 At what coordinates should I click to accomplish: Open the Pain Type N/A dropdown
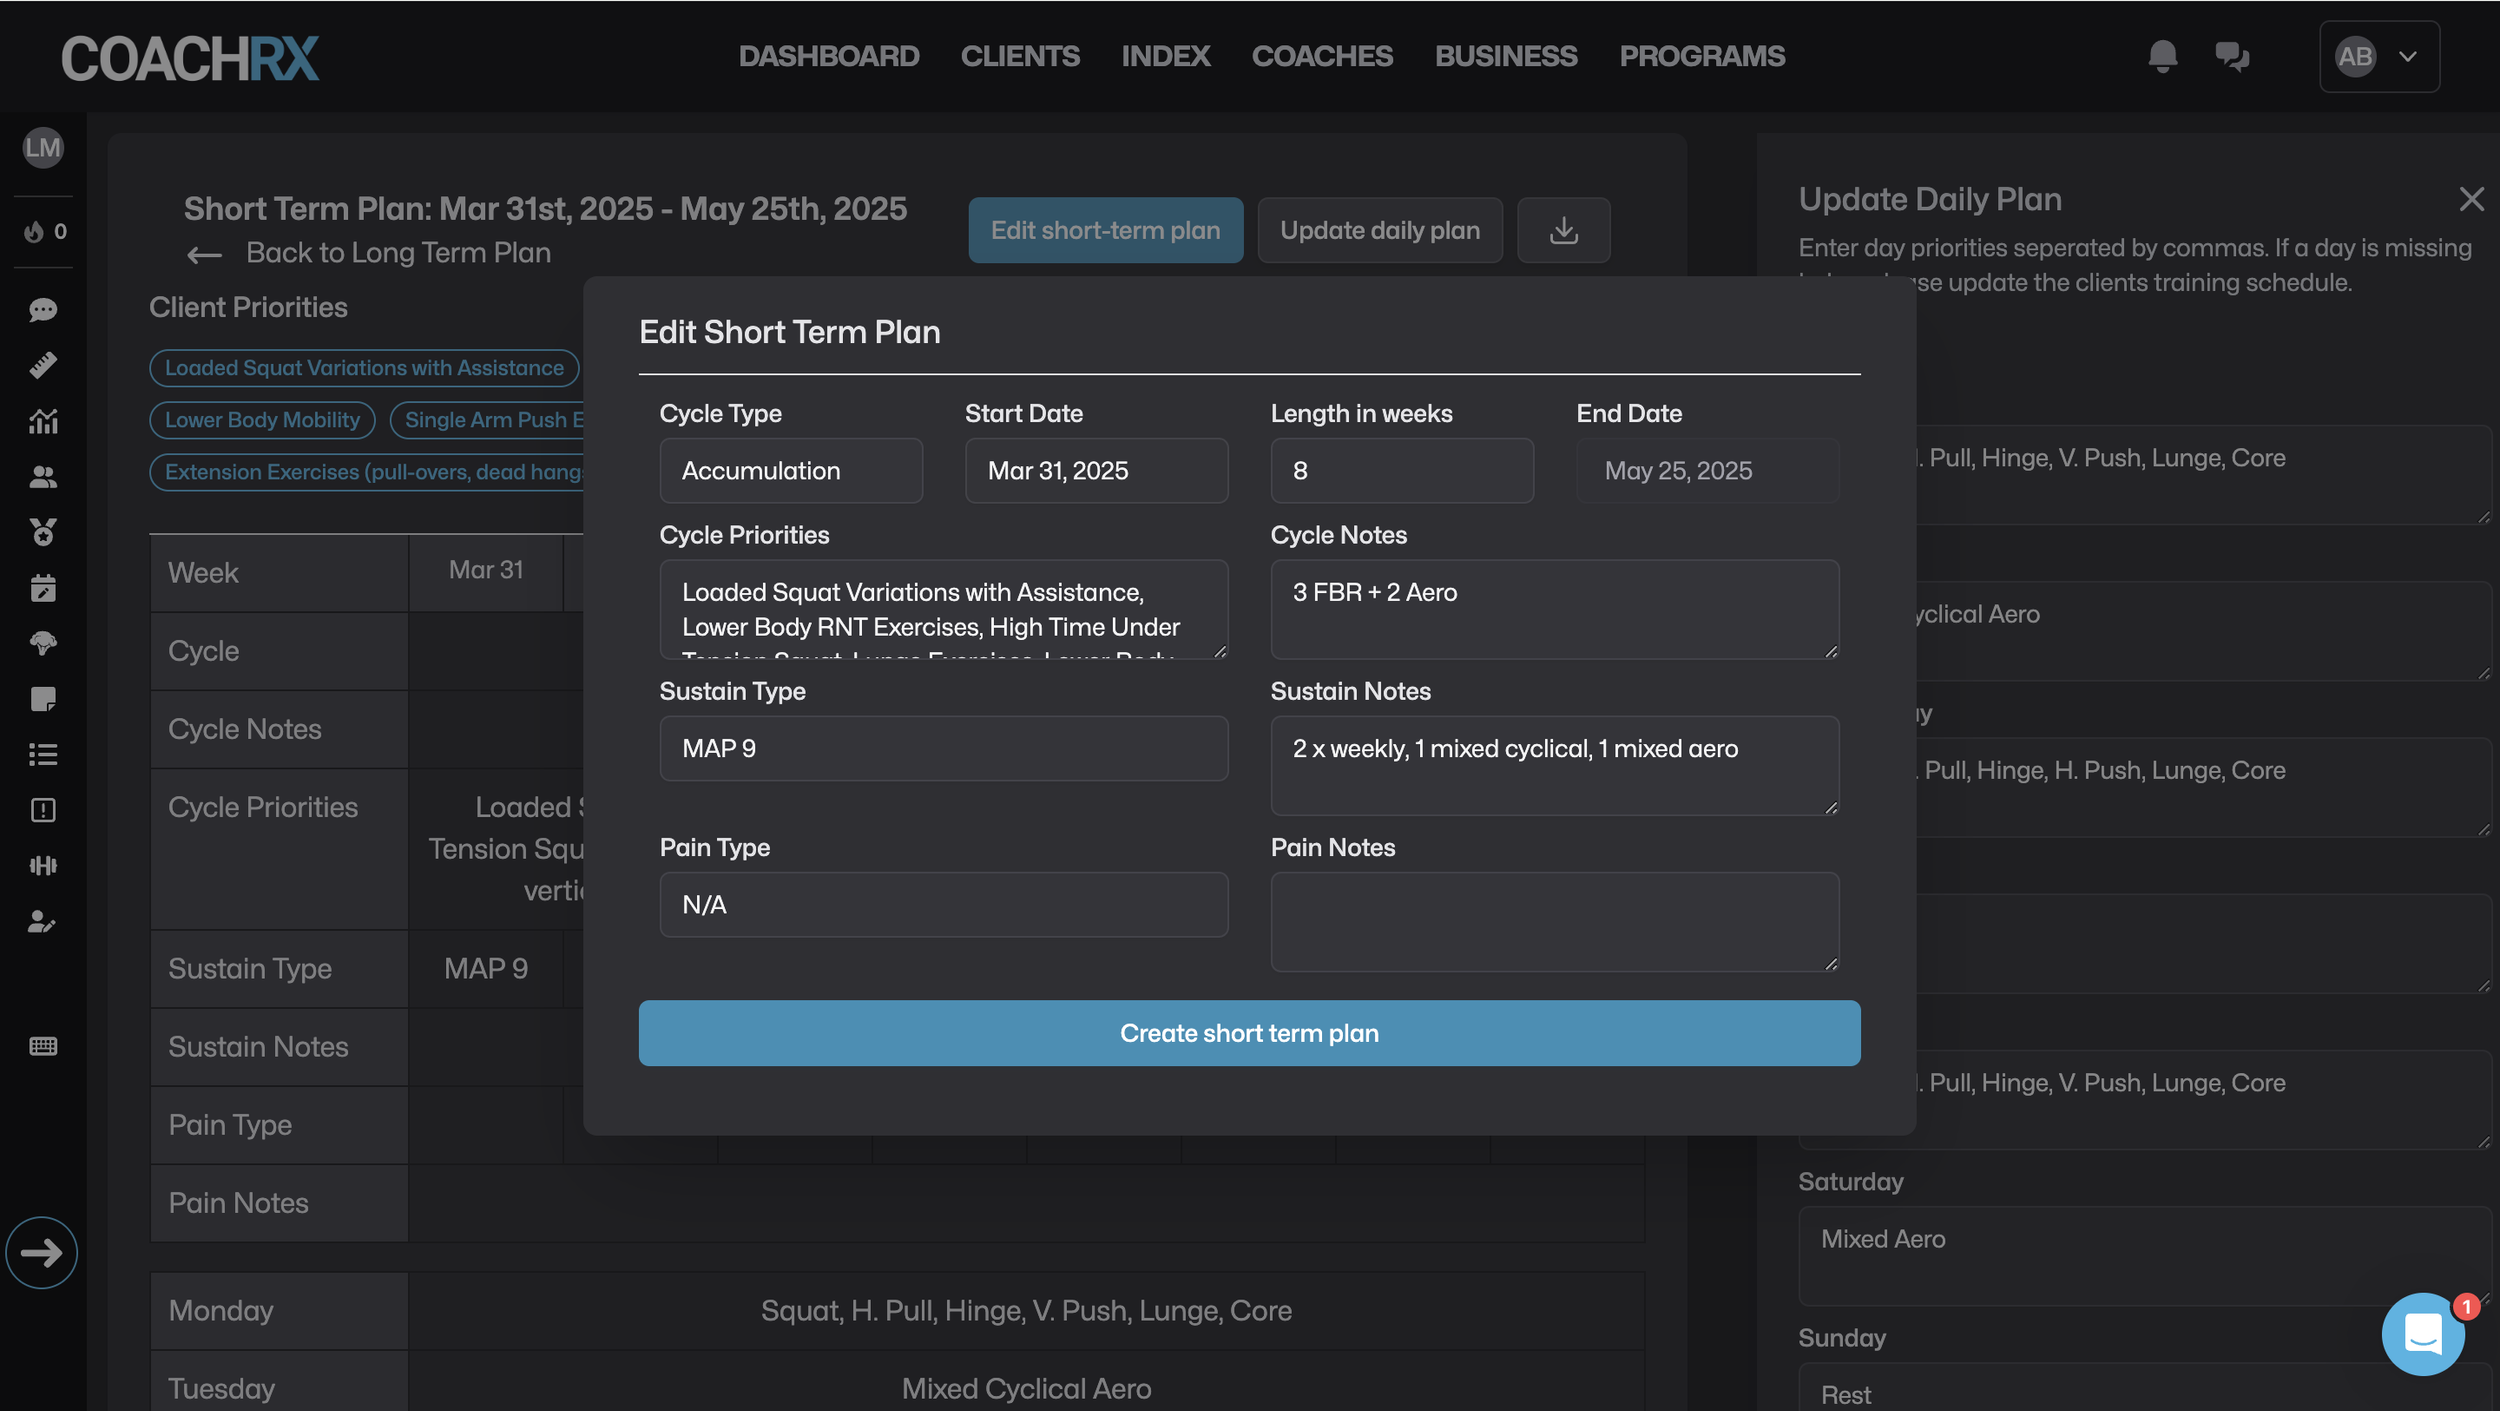point(943,904)
